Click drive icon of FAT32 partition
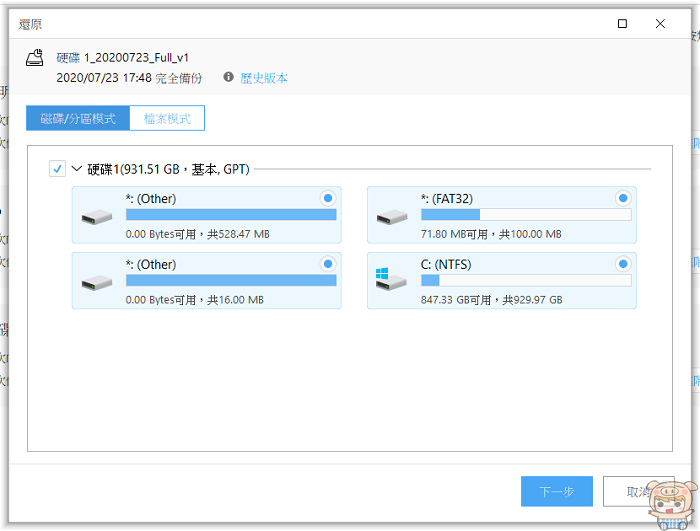The height and width of the screenshot is (531, 700). tap(392, 216)
